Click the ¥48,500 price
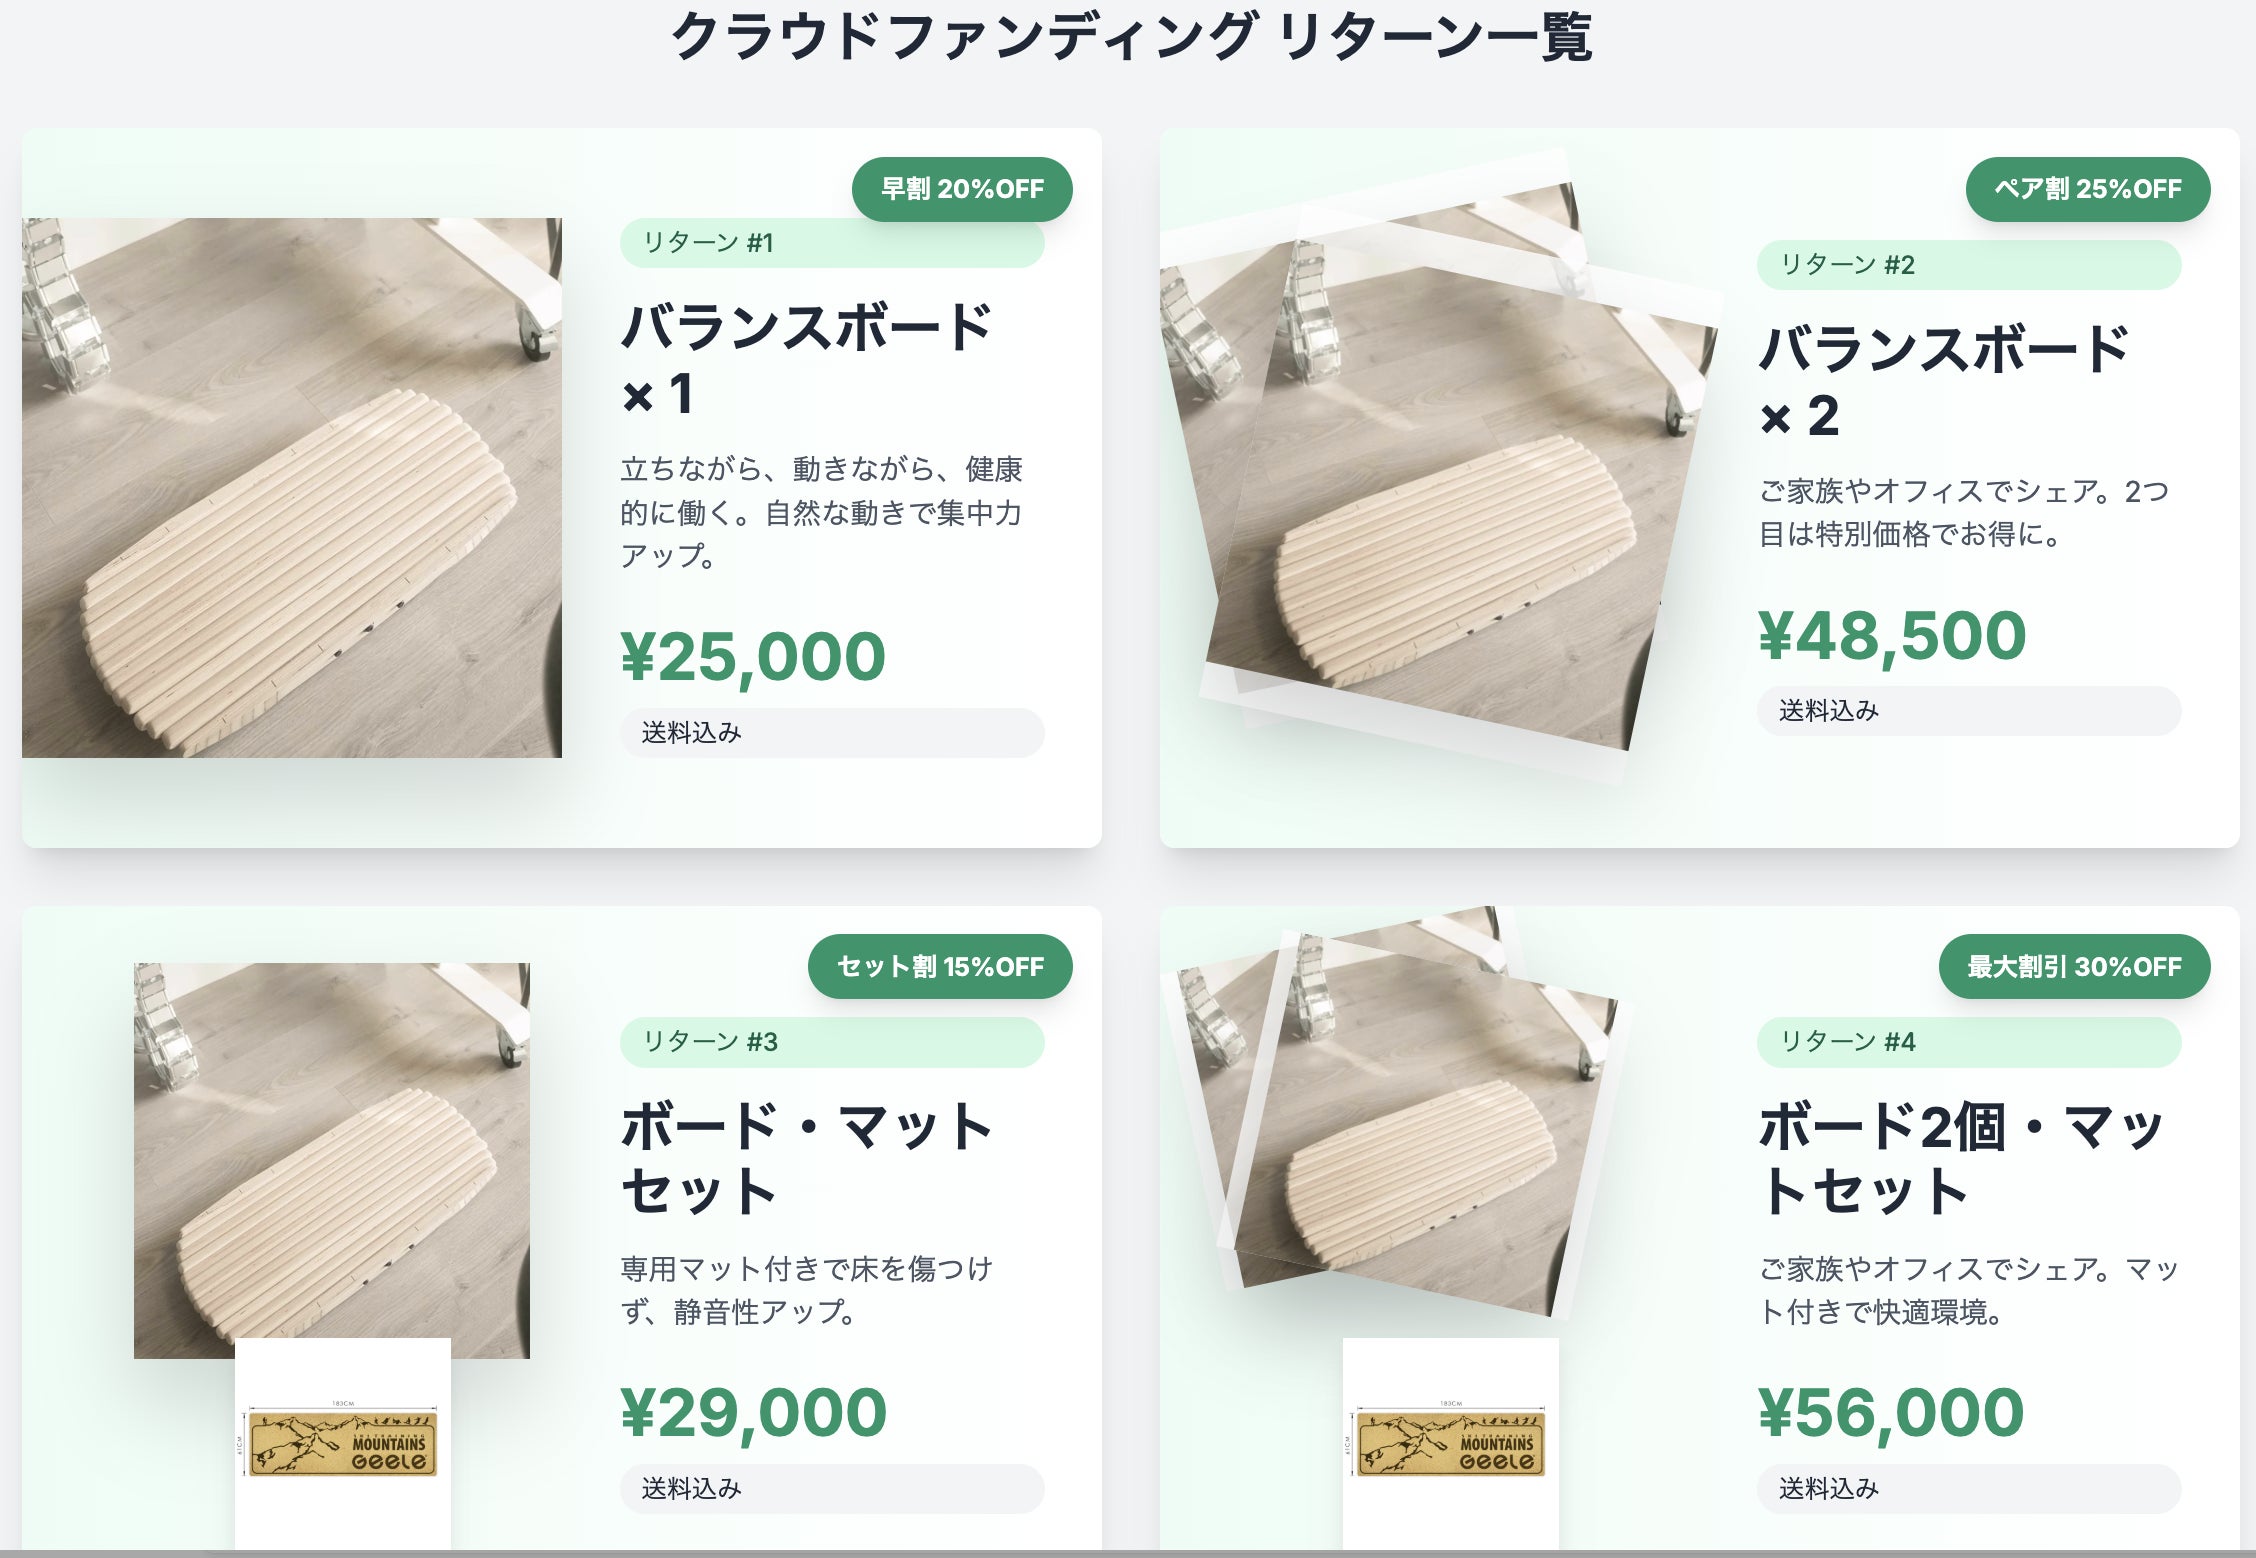Viewport: 2256px width, 1558px height. tap(1891, 635)
